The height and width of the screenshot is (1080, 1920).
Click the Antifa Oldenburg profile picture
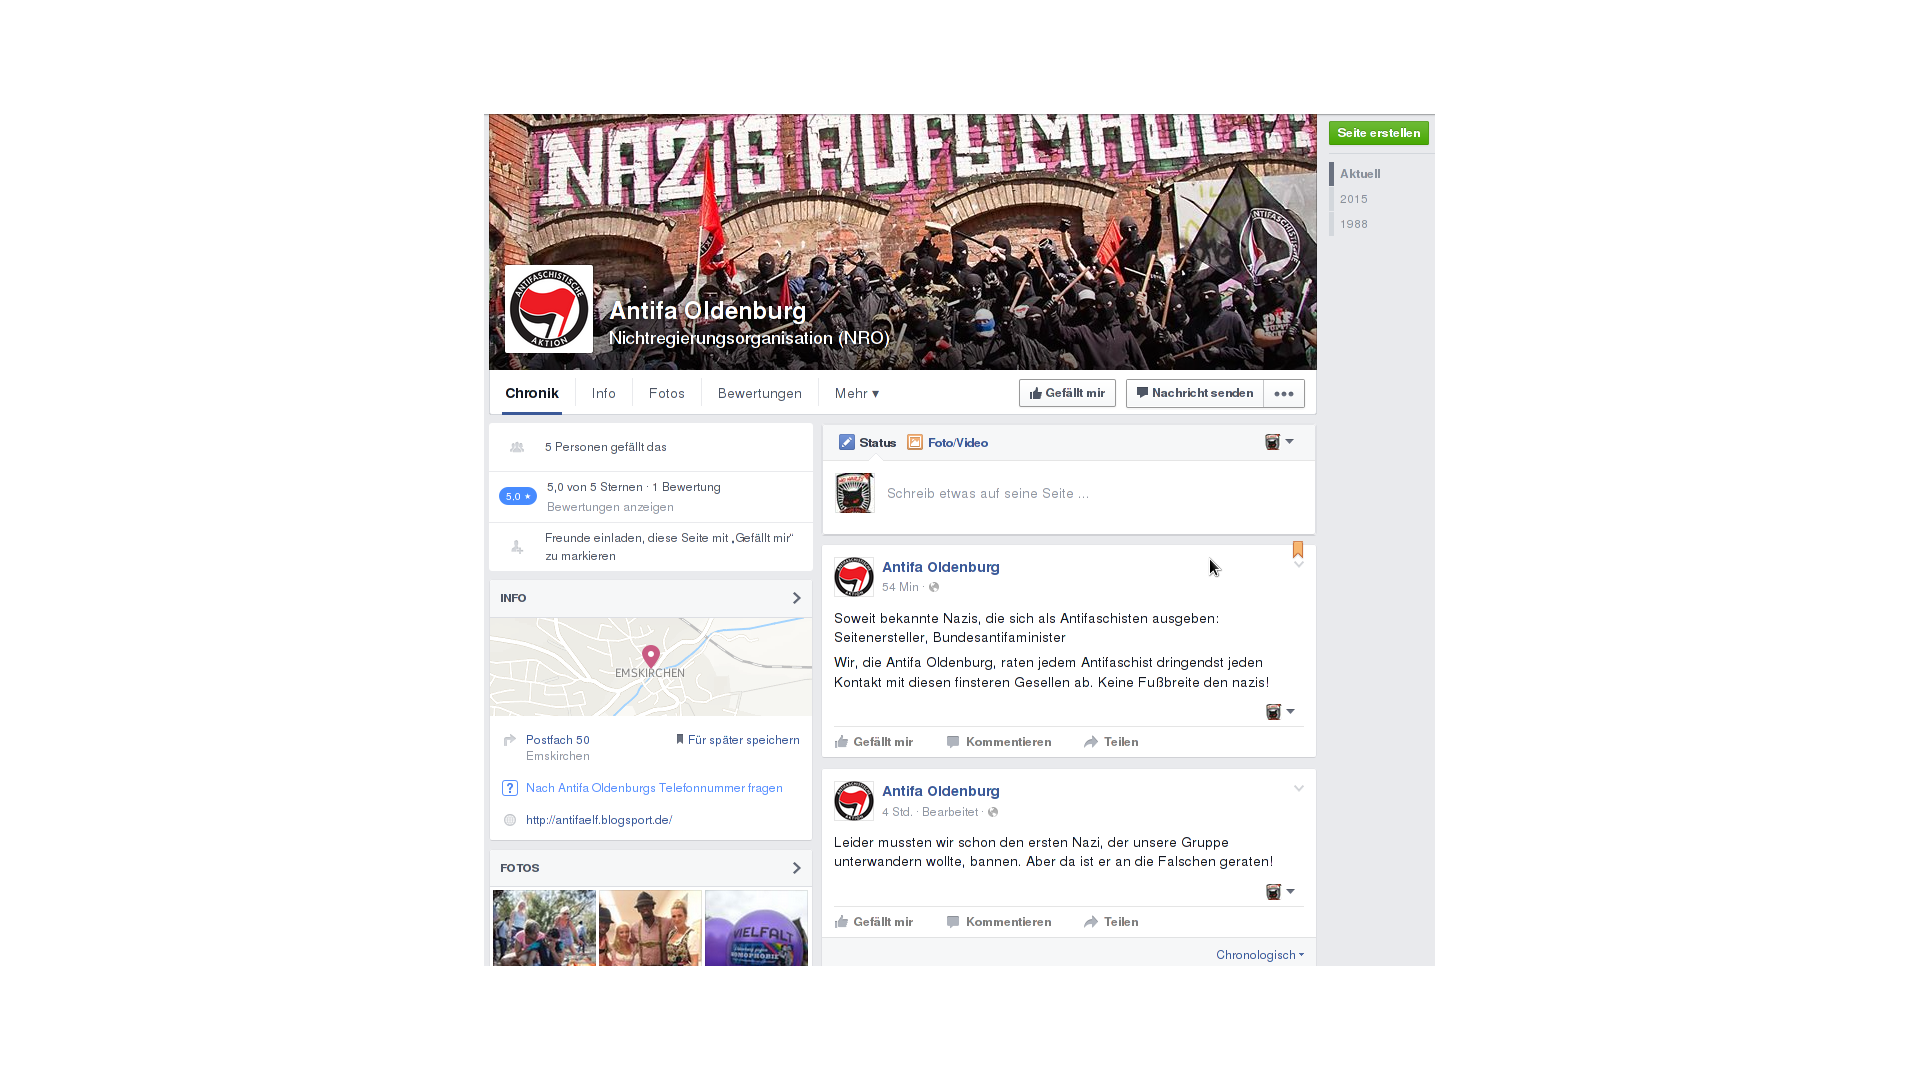pyautogui.click(x=548, y=309)
